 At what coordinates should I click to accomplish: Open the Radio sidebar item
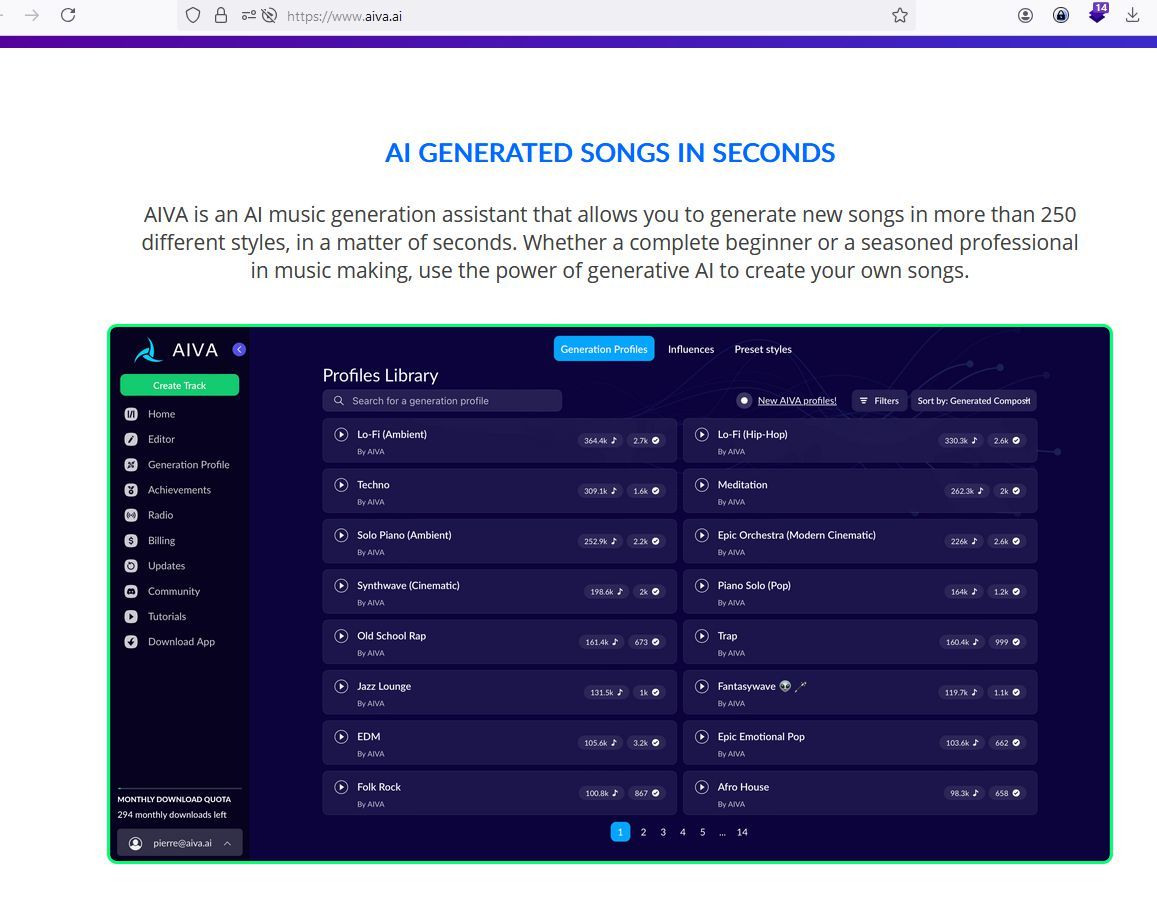point(149,515)
